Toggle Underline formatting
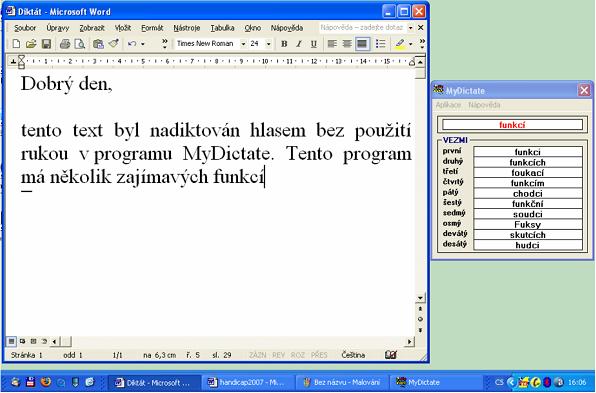Screen dimensions: 596x393 [314, 44]
